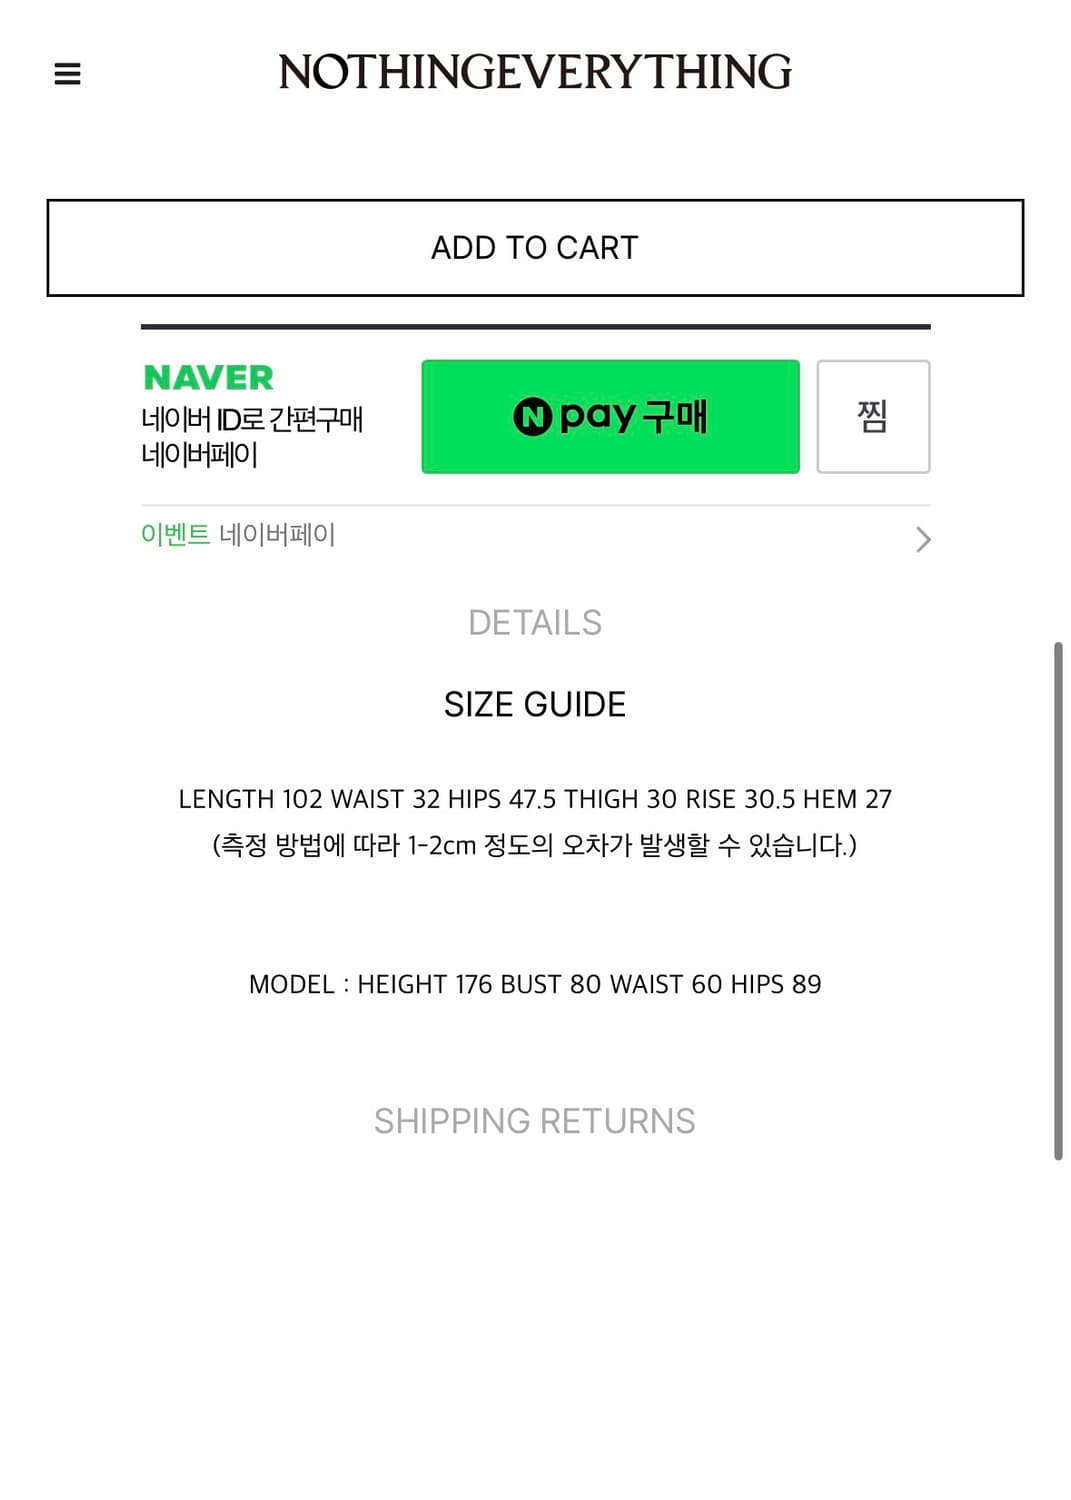1071x1500 pixels.
Task: Open the SHIPPING RETURNS tab
Action: tap(535, 1121)
